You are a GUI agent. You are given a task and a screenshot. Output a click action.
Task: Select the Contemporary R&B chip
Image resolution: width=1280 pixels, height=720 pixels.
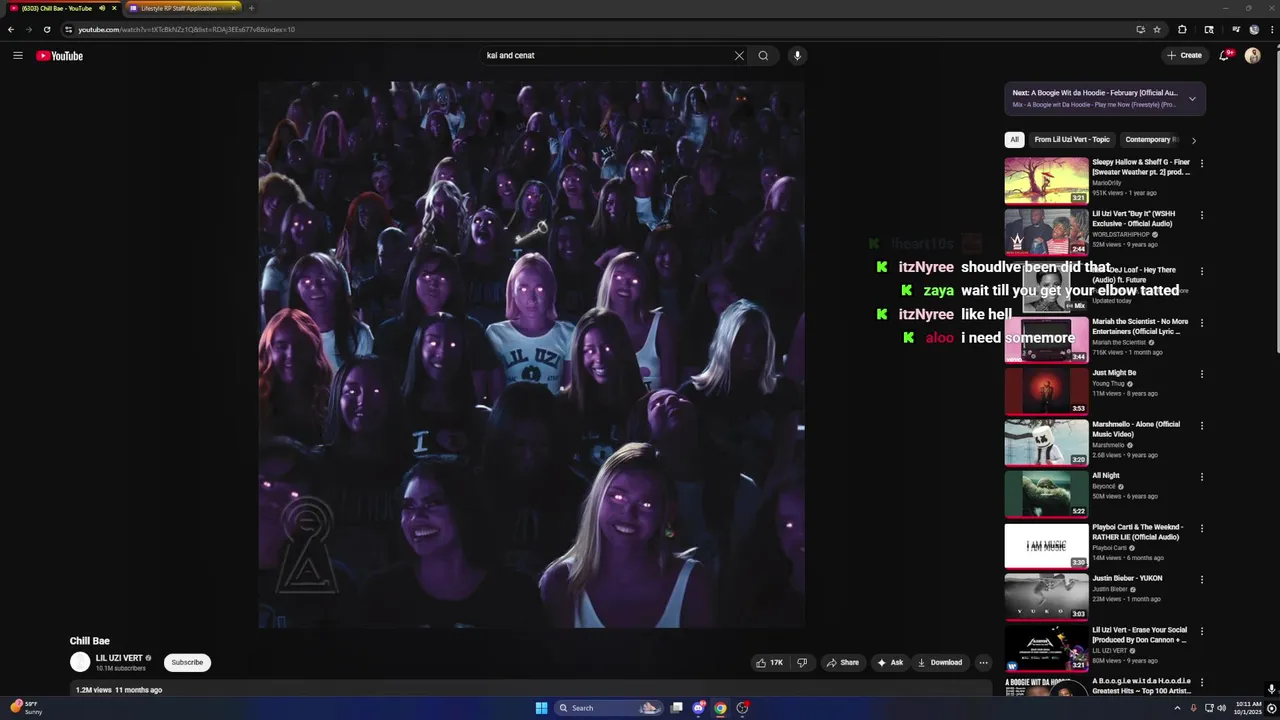click(x=1151, y=140)
